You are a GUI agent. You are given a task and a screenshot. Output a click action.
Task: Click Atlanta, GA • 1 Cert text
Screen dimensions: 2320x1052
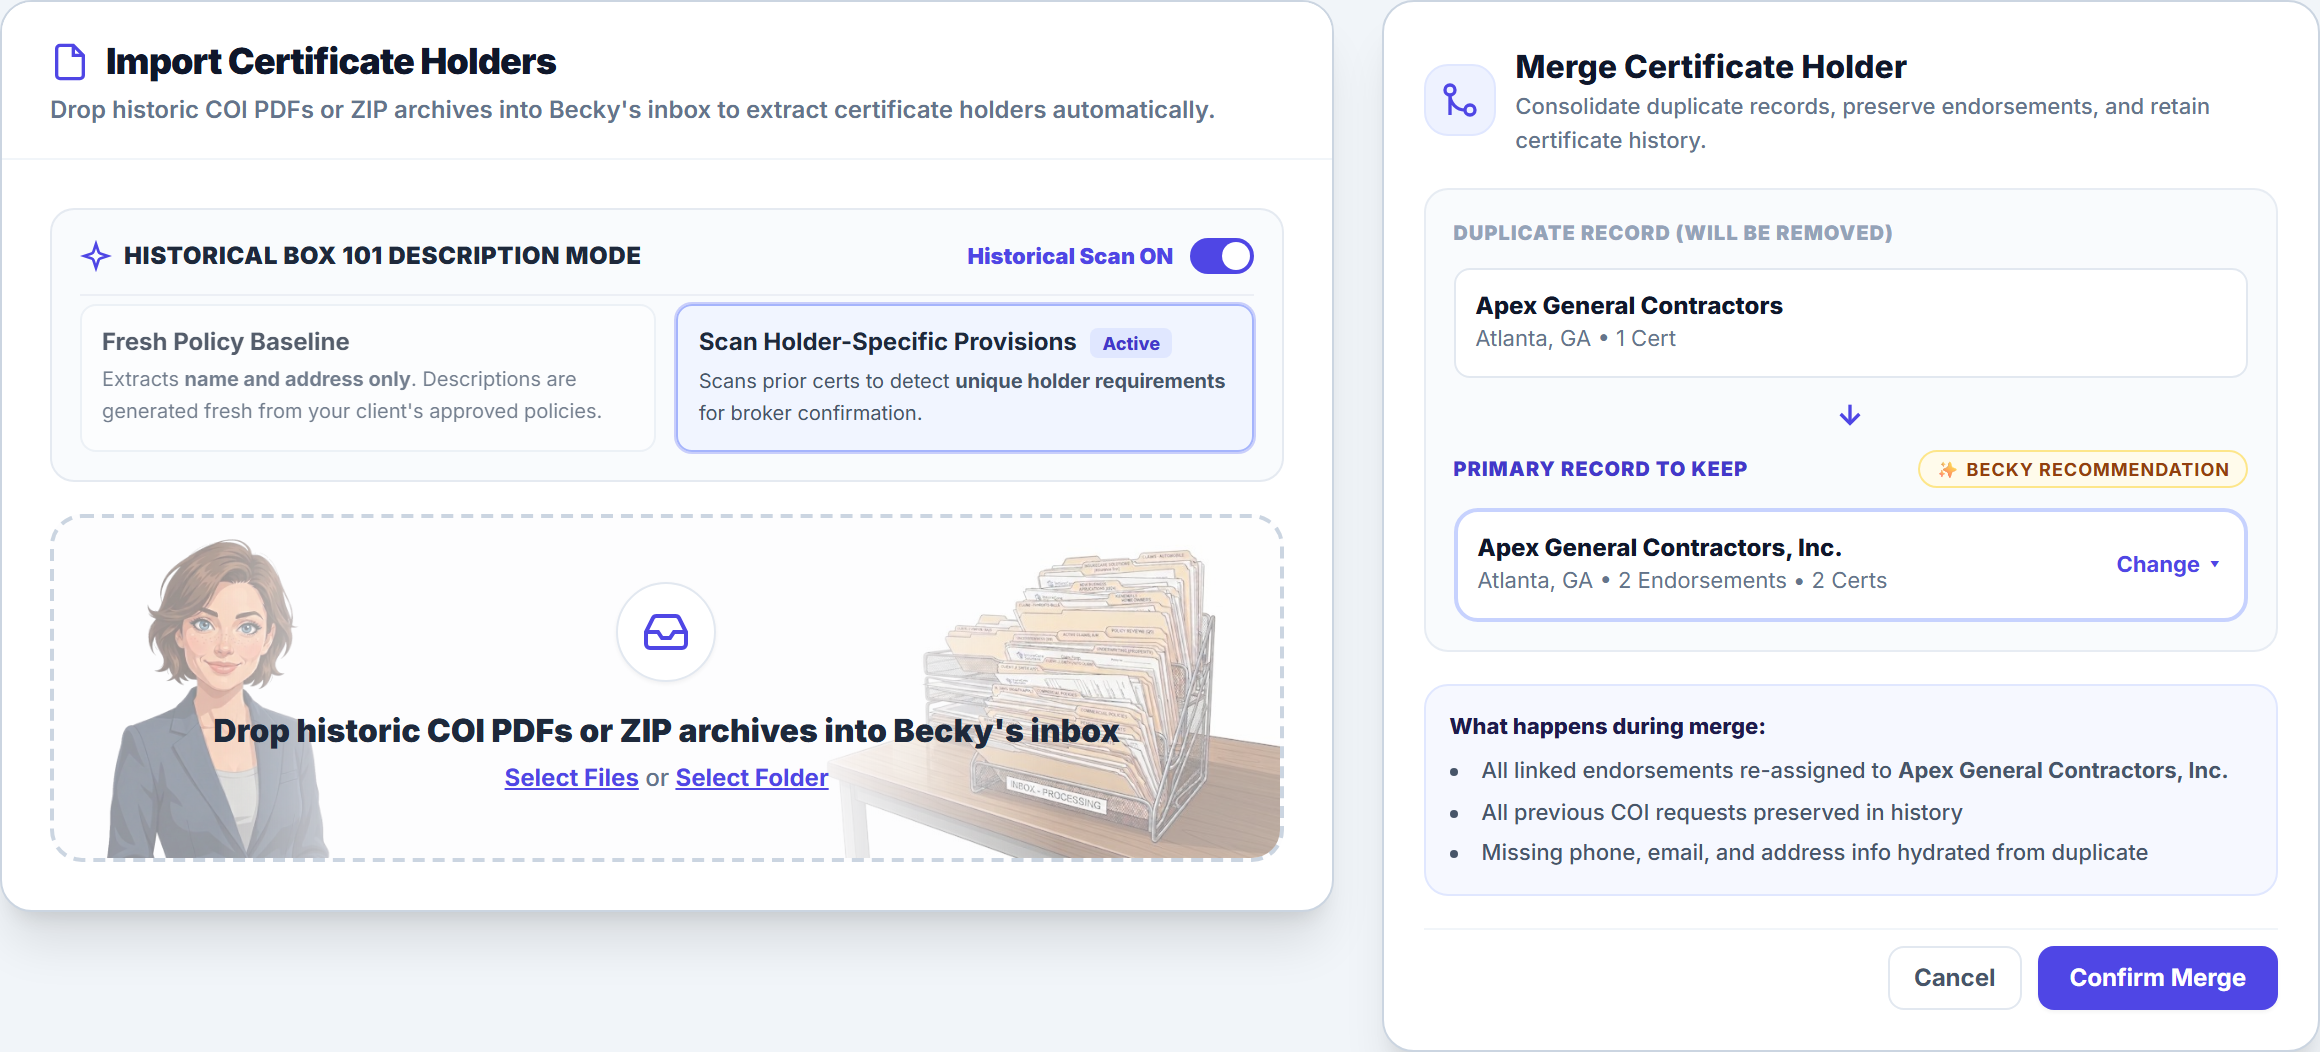coord(1575,339)
